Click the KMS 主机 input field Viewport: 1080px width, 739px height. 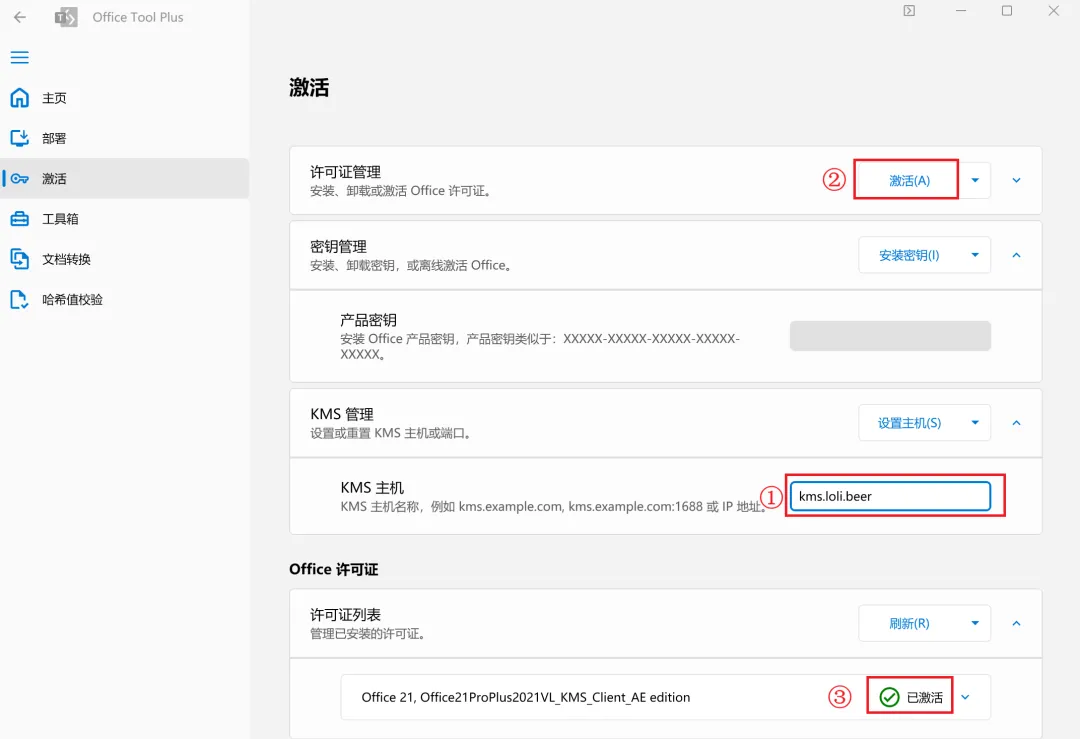pyautogui.click(x=890, y=496)
